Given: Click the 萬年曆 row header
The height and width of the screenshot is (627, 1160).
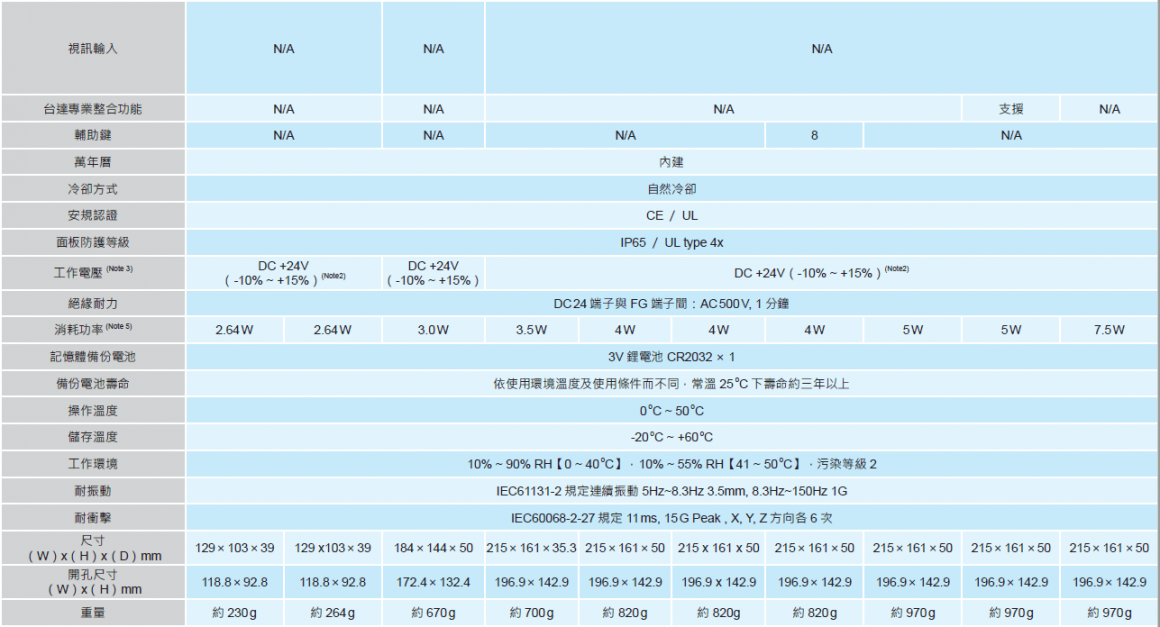Looking at the screenshot, I should 93,162.
